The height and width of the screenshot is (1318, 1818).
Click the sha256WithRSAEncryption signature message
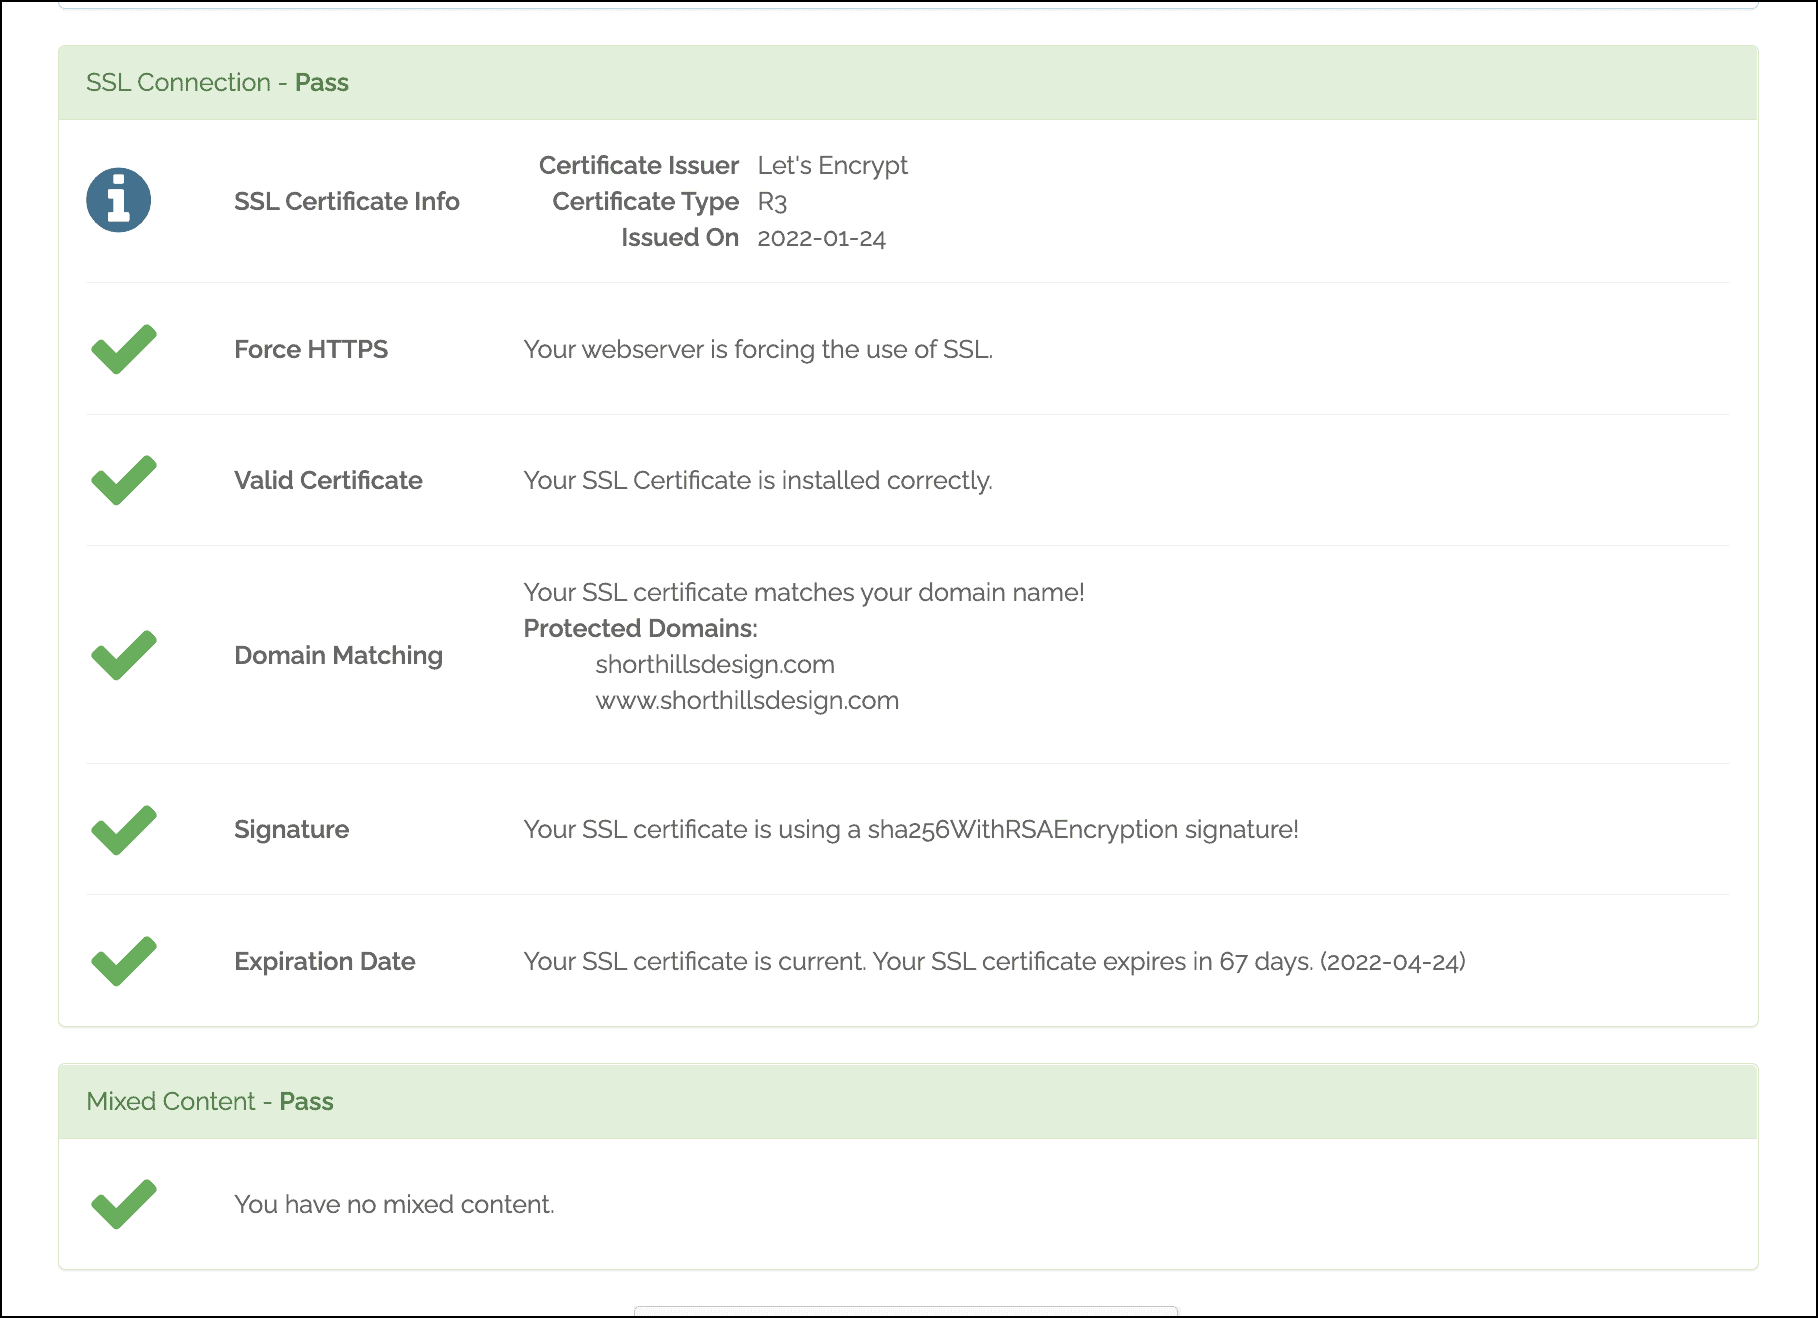coord(910,830)
